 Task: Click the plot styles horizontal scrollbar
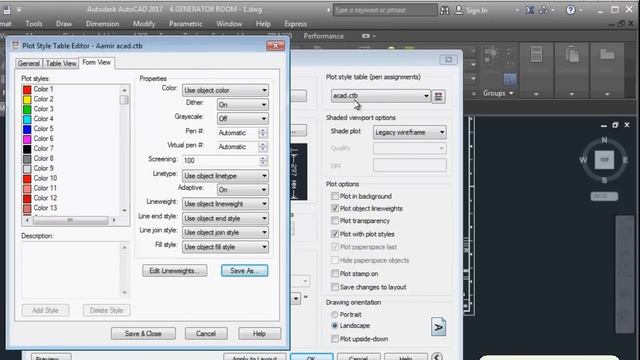tap(70, 220)
